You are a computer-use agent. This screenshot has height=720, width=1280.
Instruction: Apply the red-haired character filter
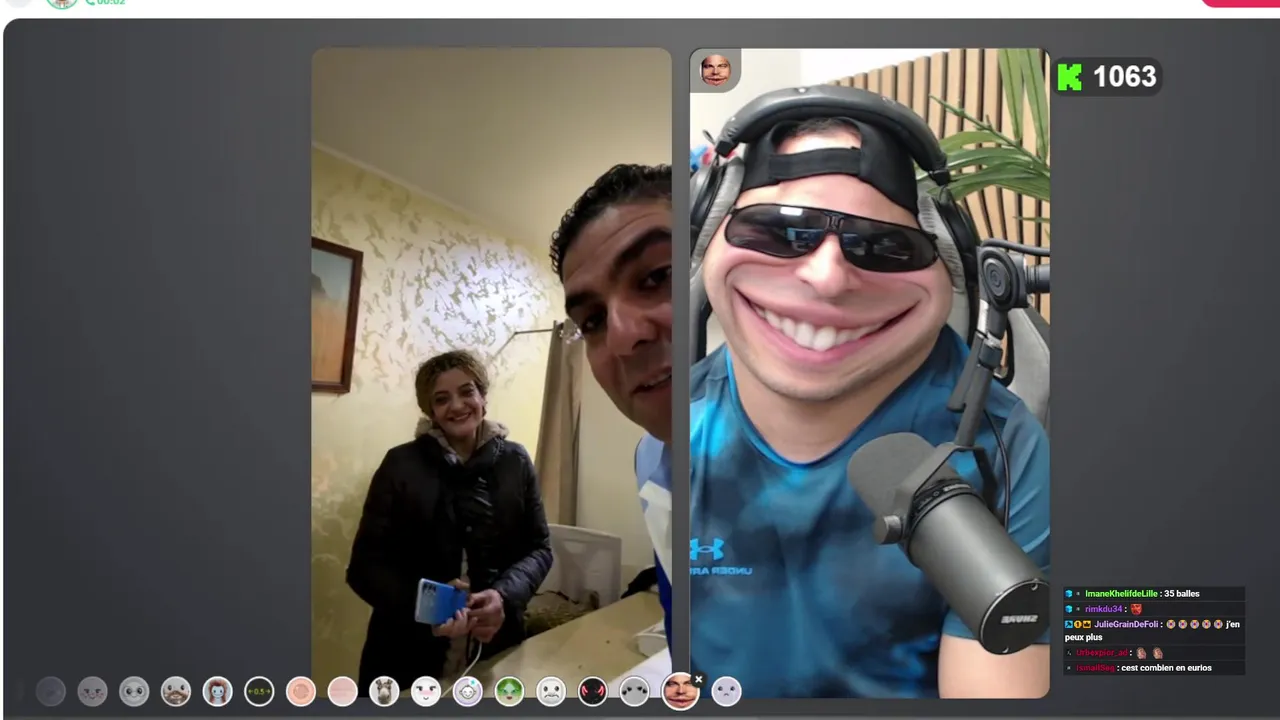coord(217,691)
